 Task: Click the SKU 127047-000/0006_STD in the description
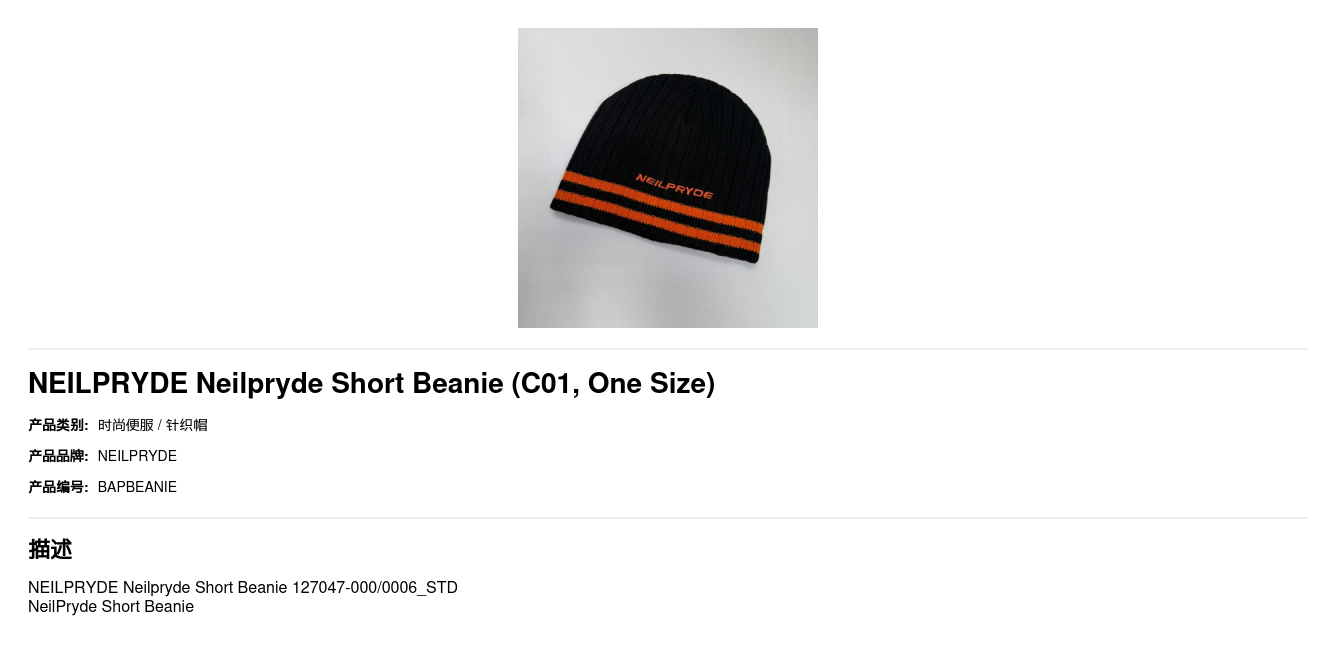[x=374, y=587]
